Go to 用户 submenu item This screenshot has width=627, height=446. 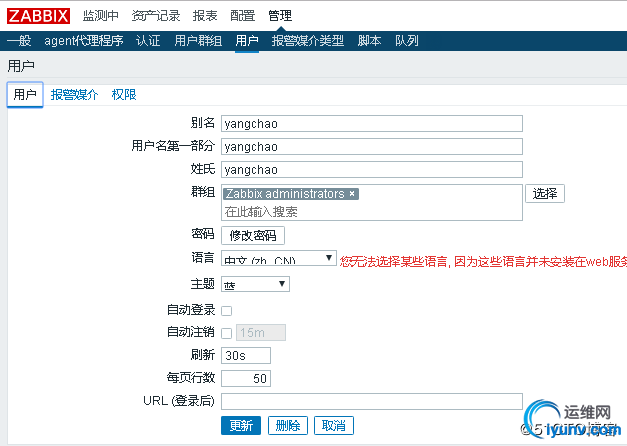(x=247, y=41)
